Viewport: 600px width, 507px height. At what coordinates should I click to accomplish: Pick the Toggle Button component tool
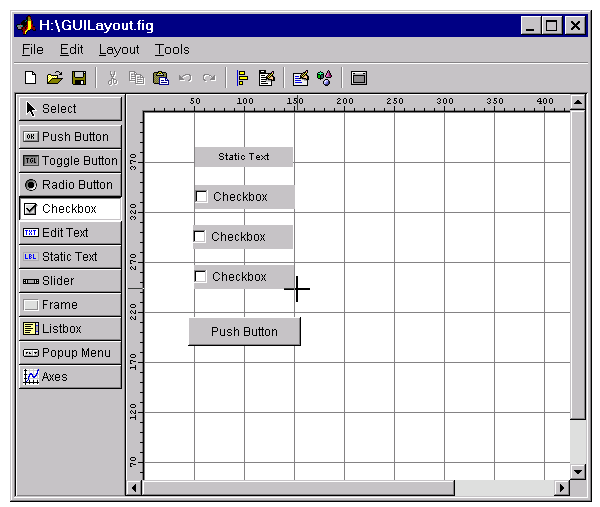tap(70, 161)
